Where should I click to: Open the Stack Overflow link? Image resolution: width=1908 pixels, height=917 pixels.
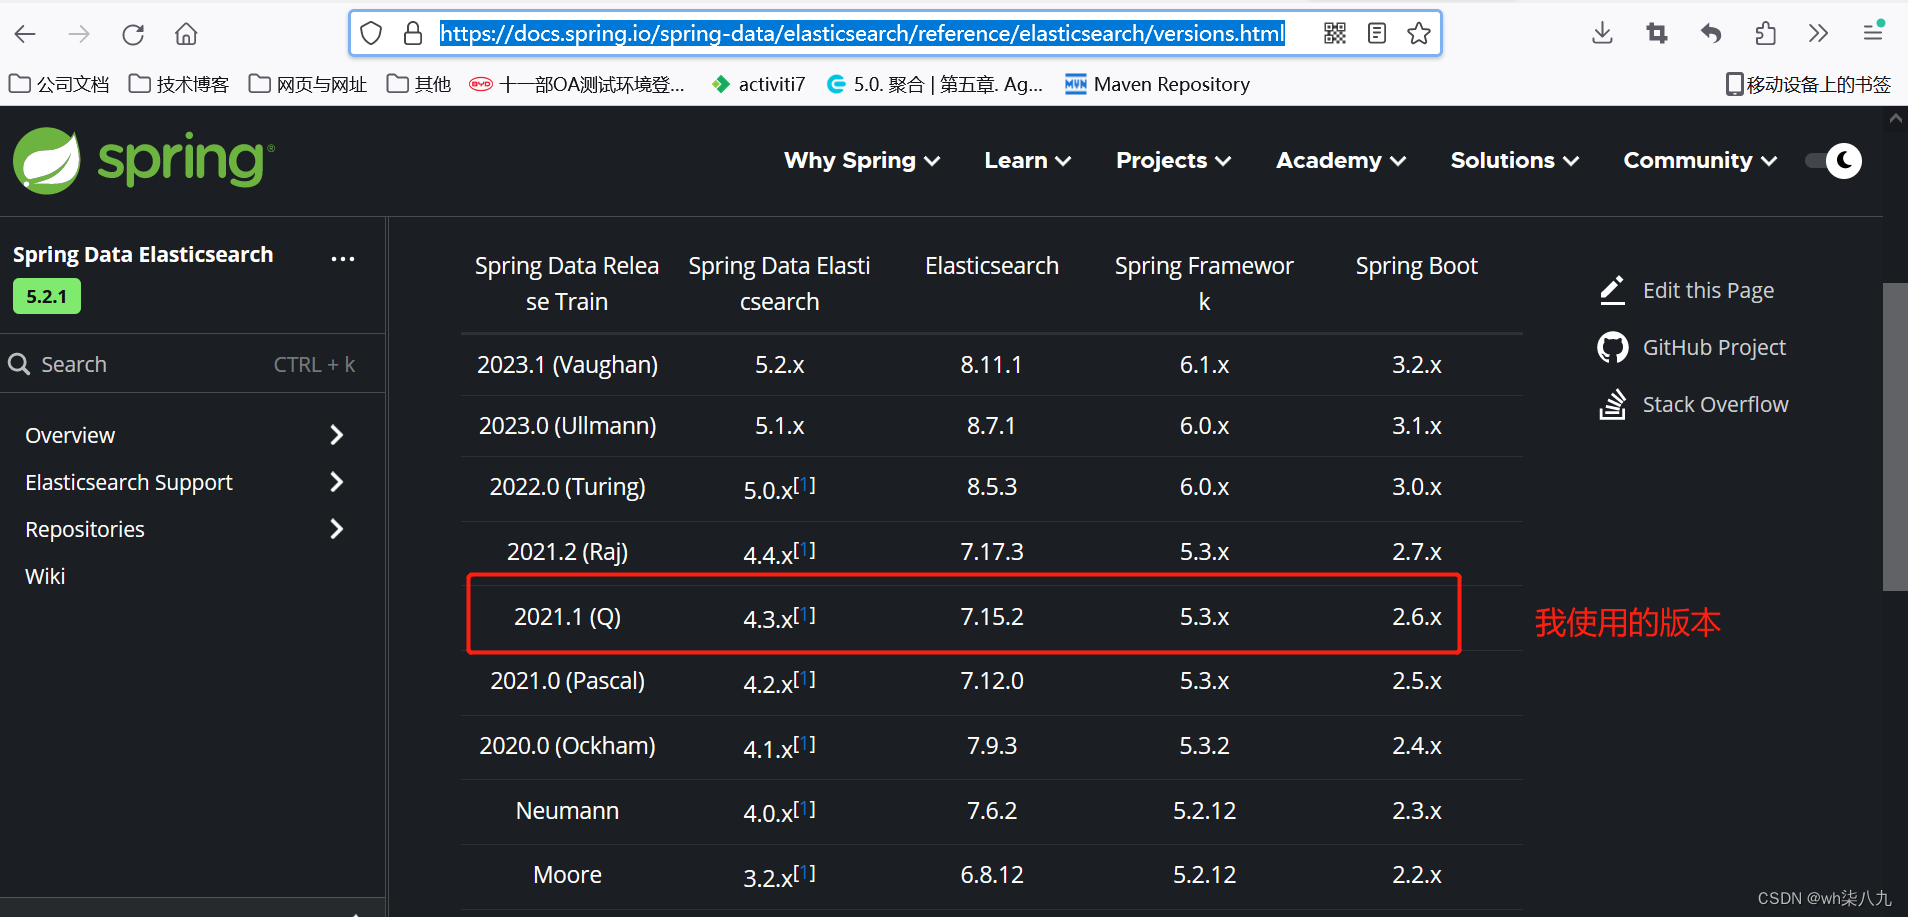(x=1715, y=404)
